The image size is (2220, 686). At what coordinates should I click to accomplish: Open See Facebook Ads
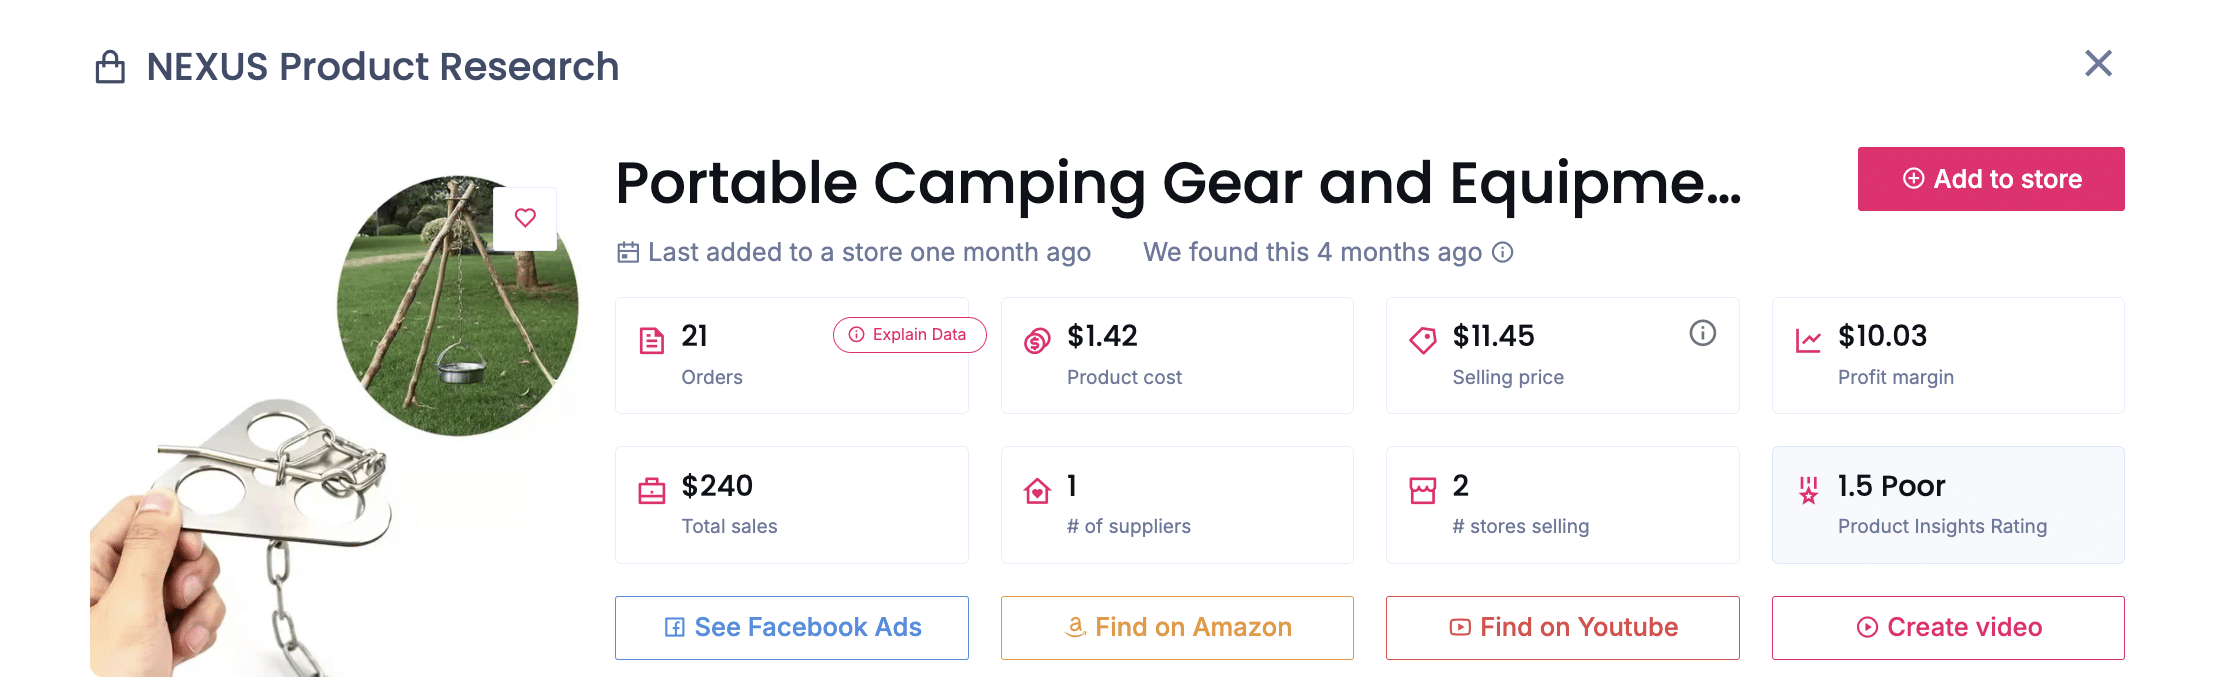pos(791,627)
